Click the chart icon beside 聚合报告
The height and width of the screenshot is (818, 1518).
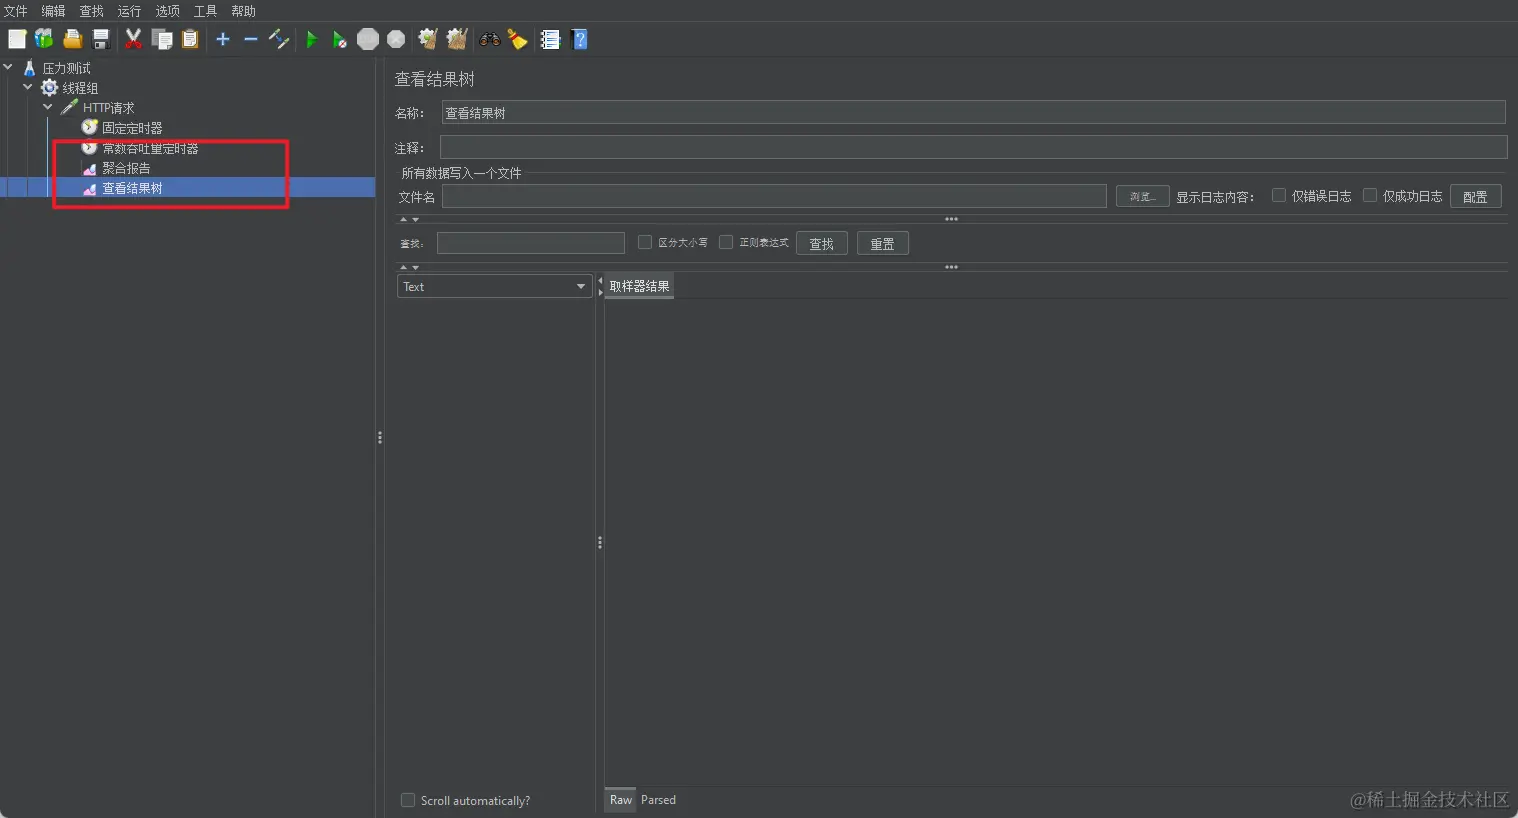coord(90,168)
